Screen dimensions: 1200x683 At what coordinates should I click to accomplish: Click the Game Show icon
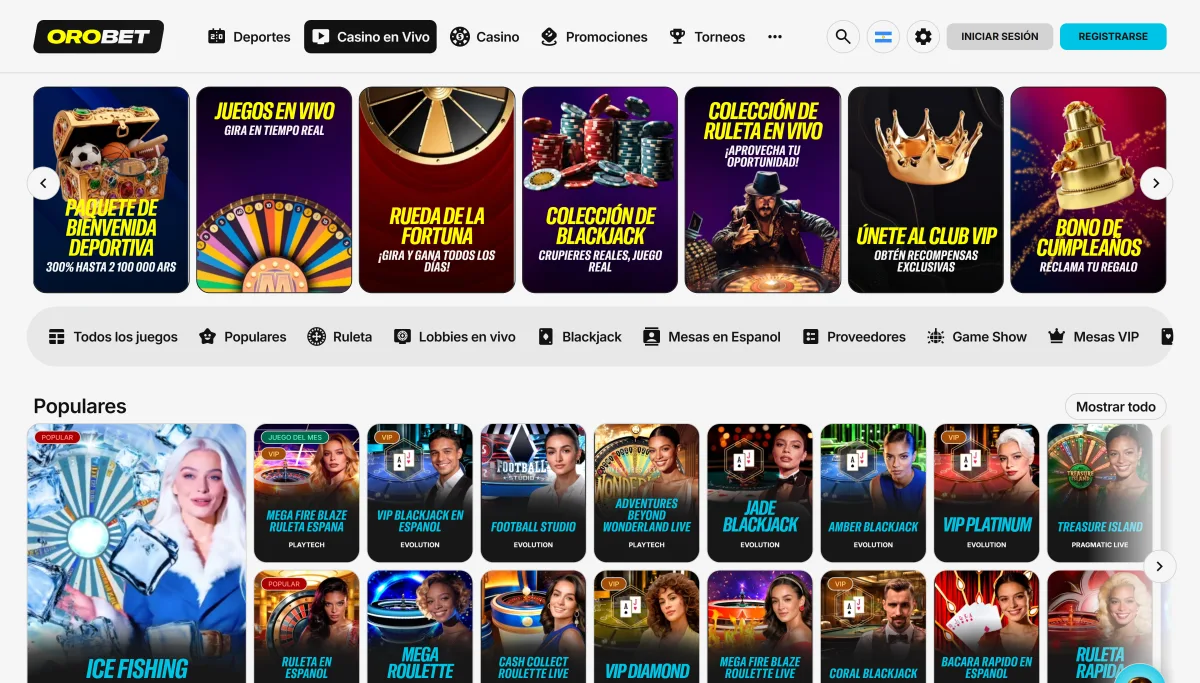(x=936, y=337)
